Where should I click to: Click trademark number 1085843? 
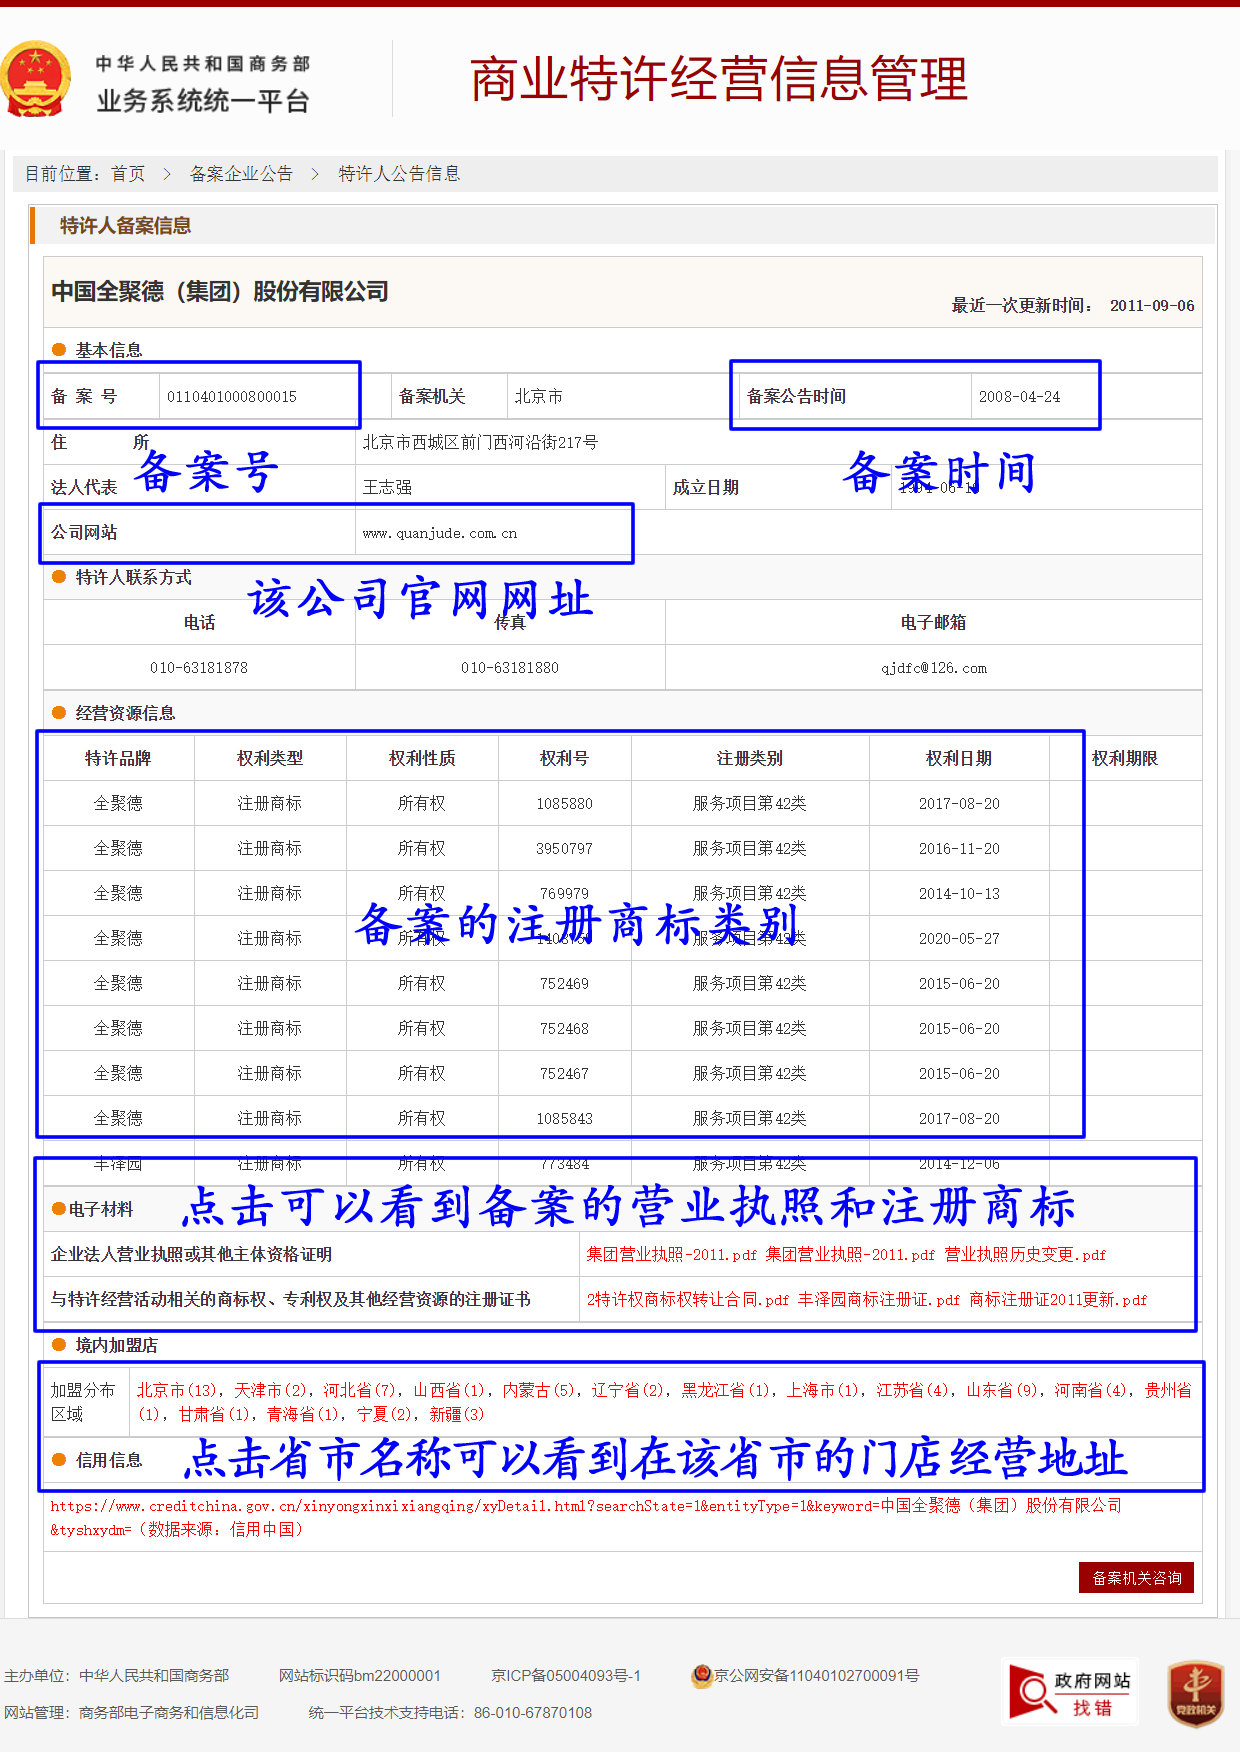click(x=565, y=1119)
